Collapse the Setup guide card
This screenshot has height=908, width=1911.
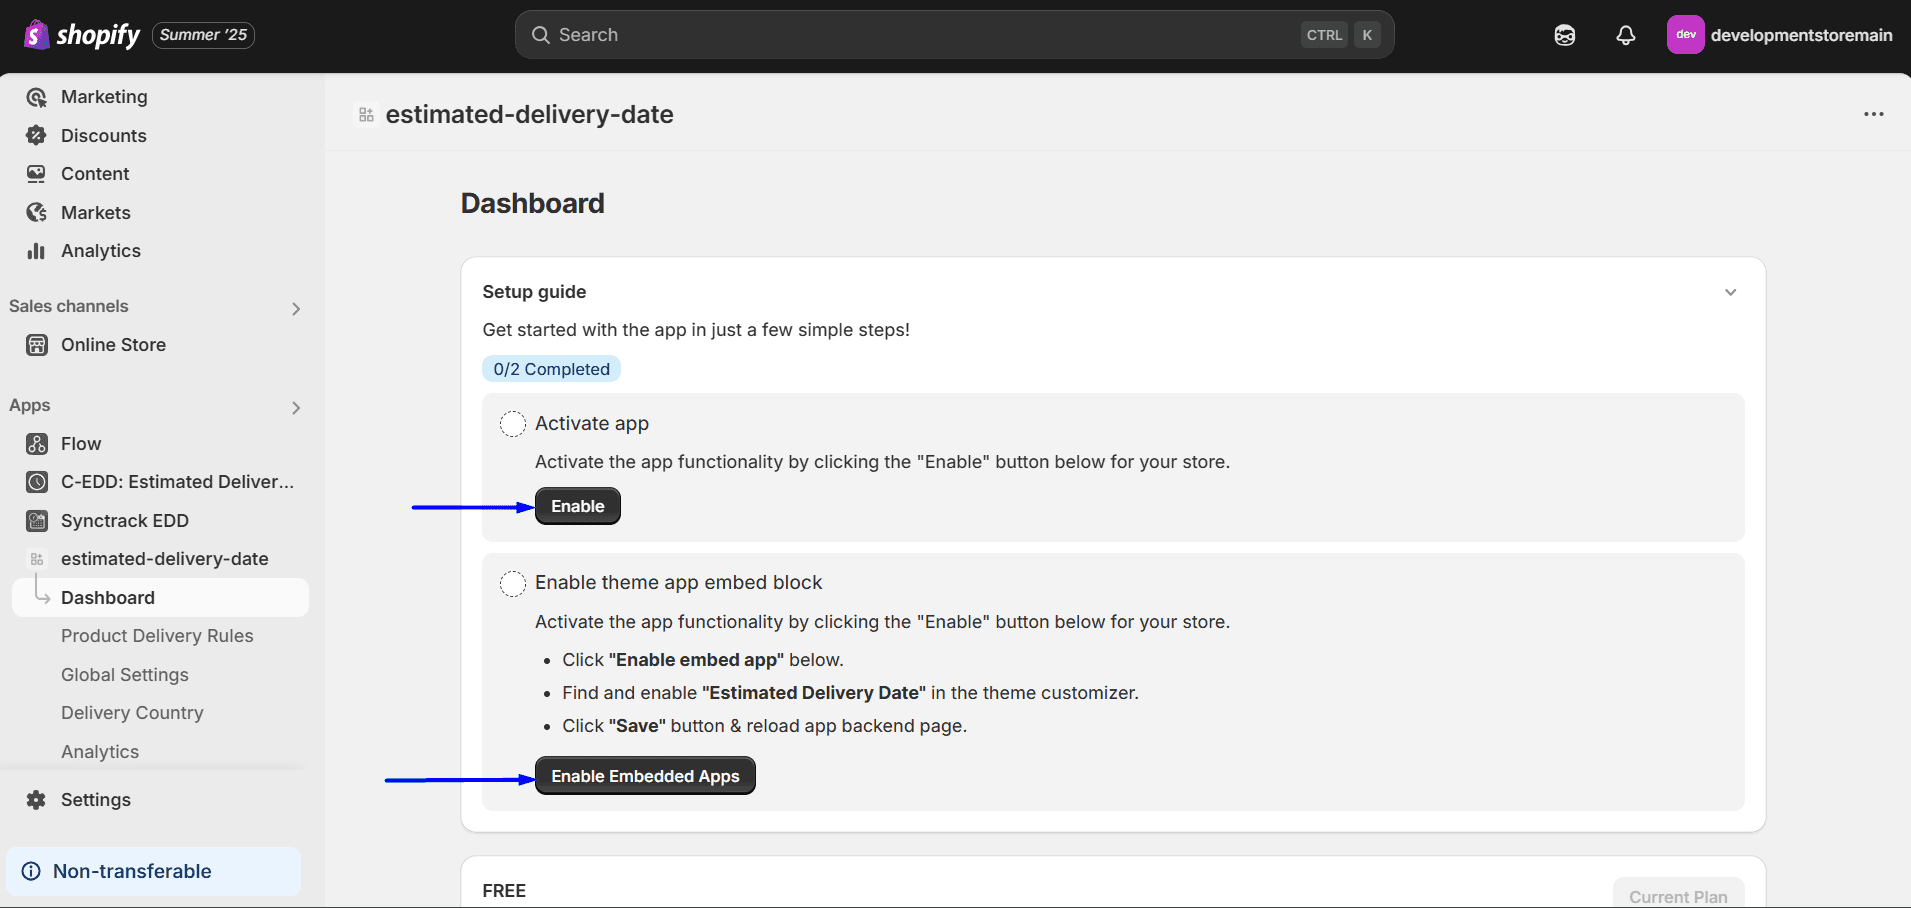coord(1731,292)
